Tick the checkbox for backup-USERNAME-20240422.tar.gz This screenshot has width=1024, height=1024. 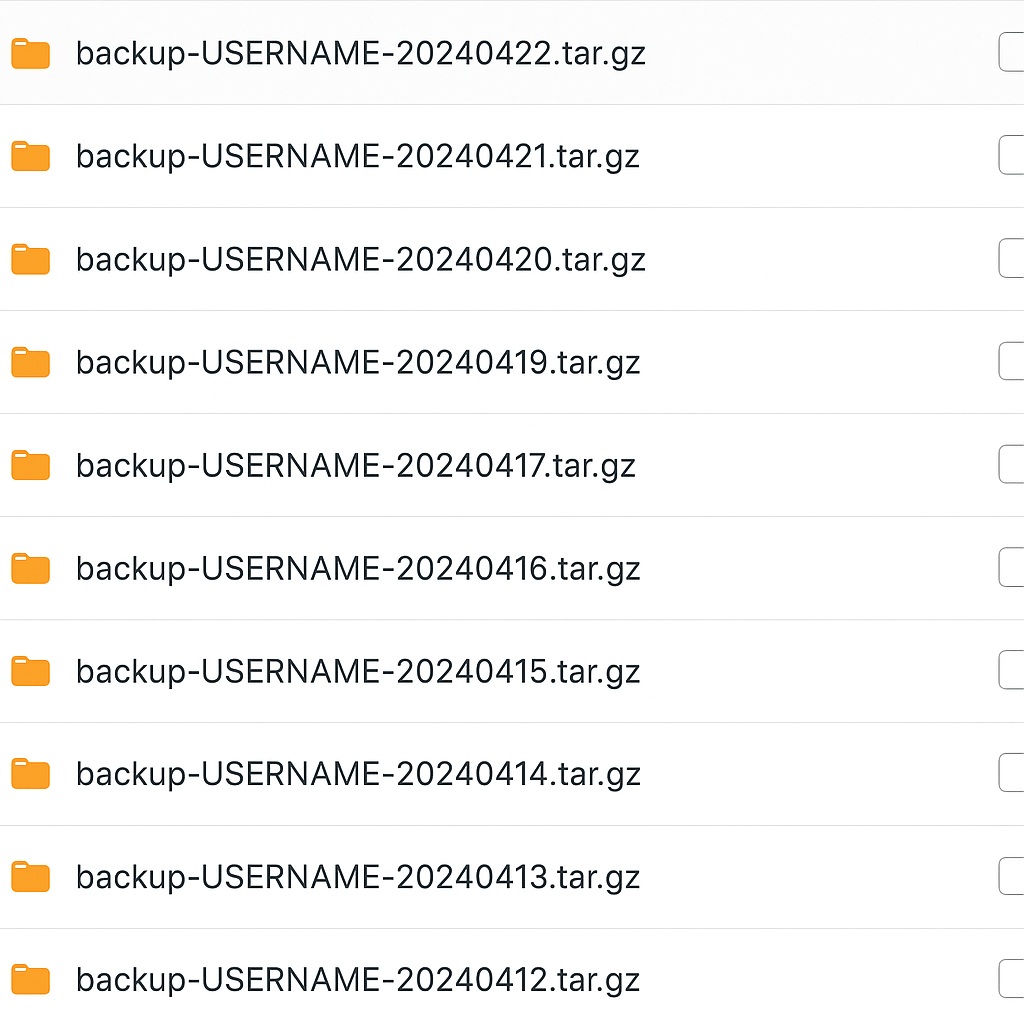point(1012,53)
